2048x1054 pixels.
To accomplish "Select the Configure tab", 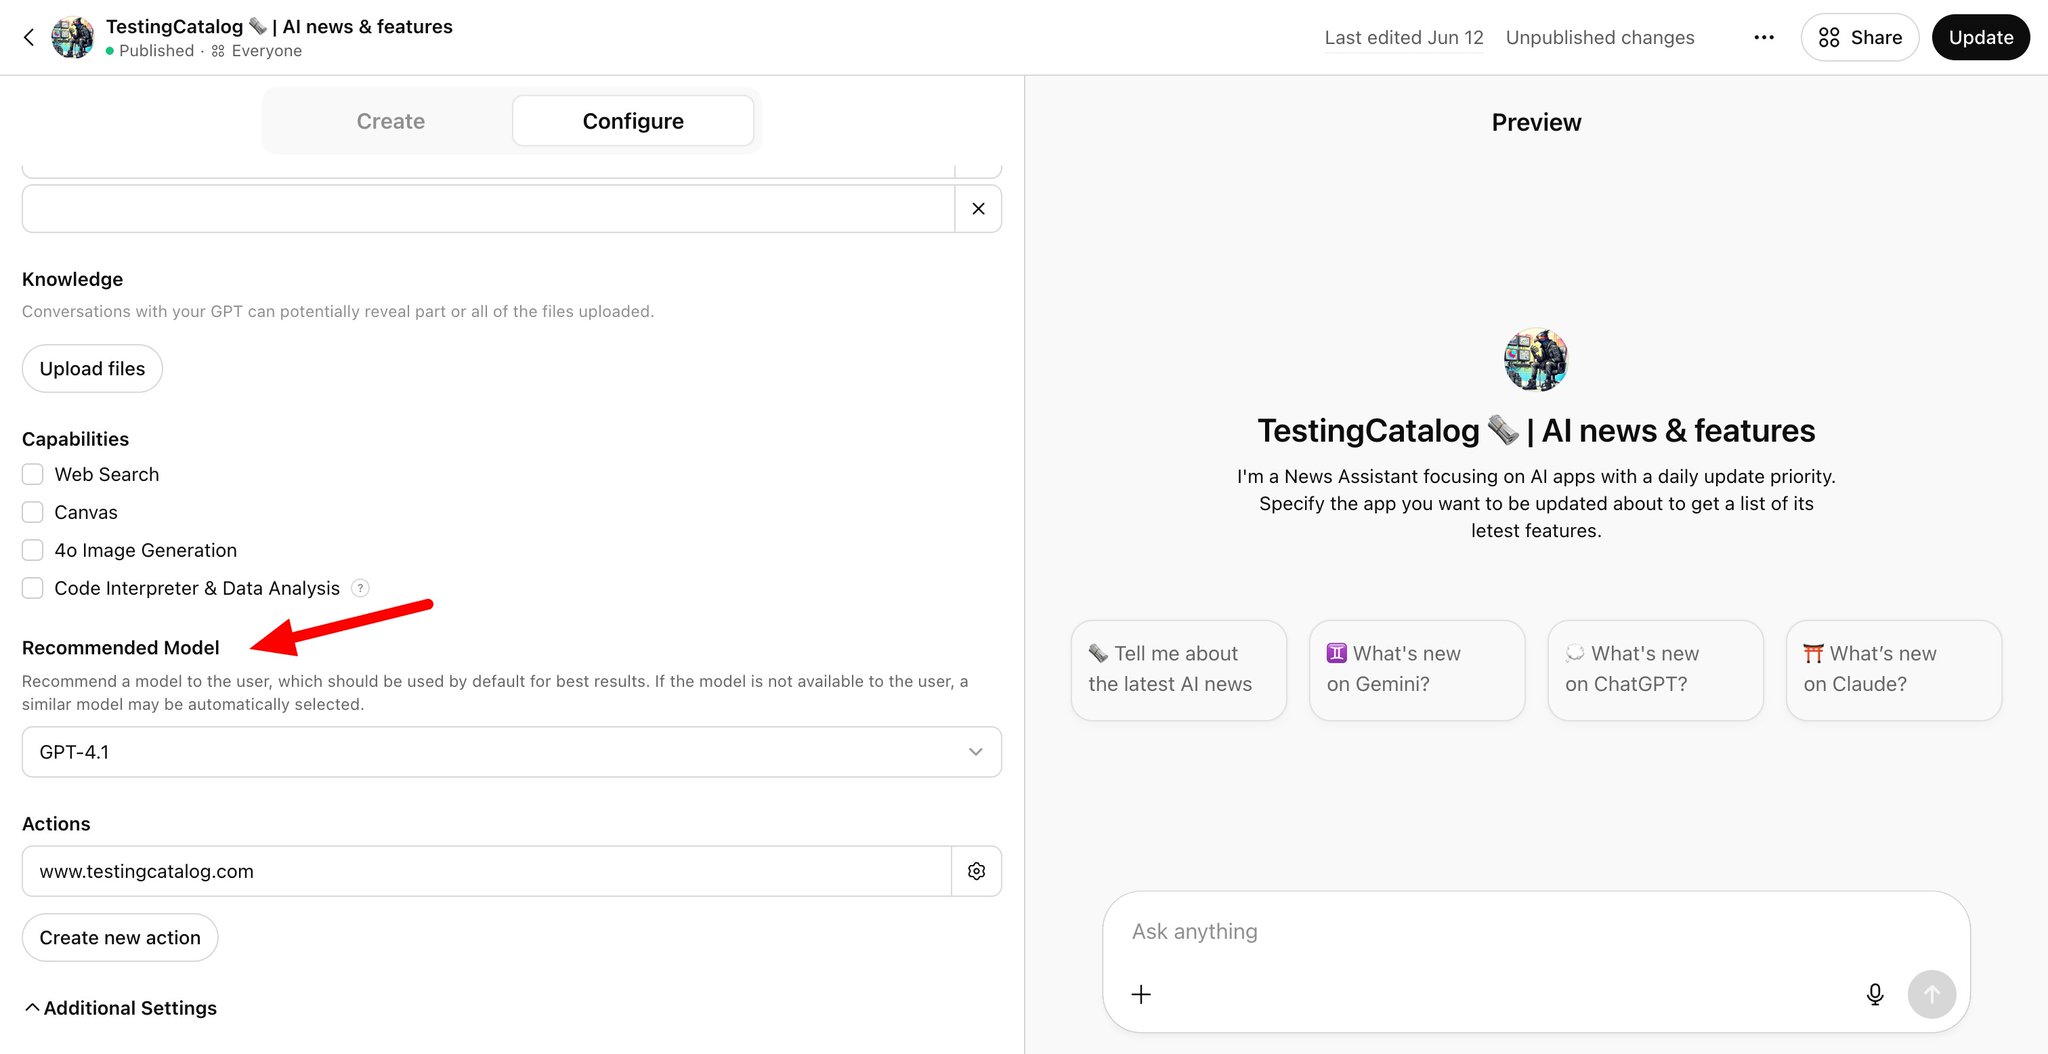I will pyautogui.click(x=633, y=121).
